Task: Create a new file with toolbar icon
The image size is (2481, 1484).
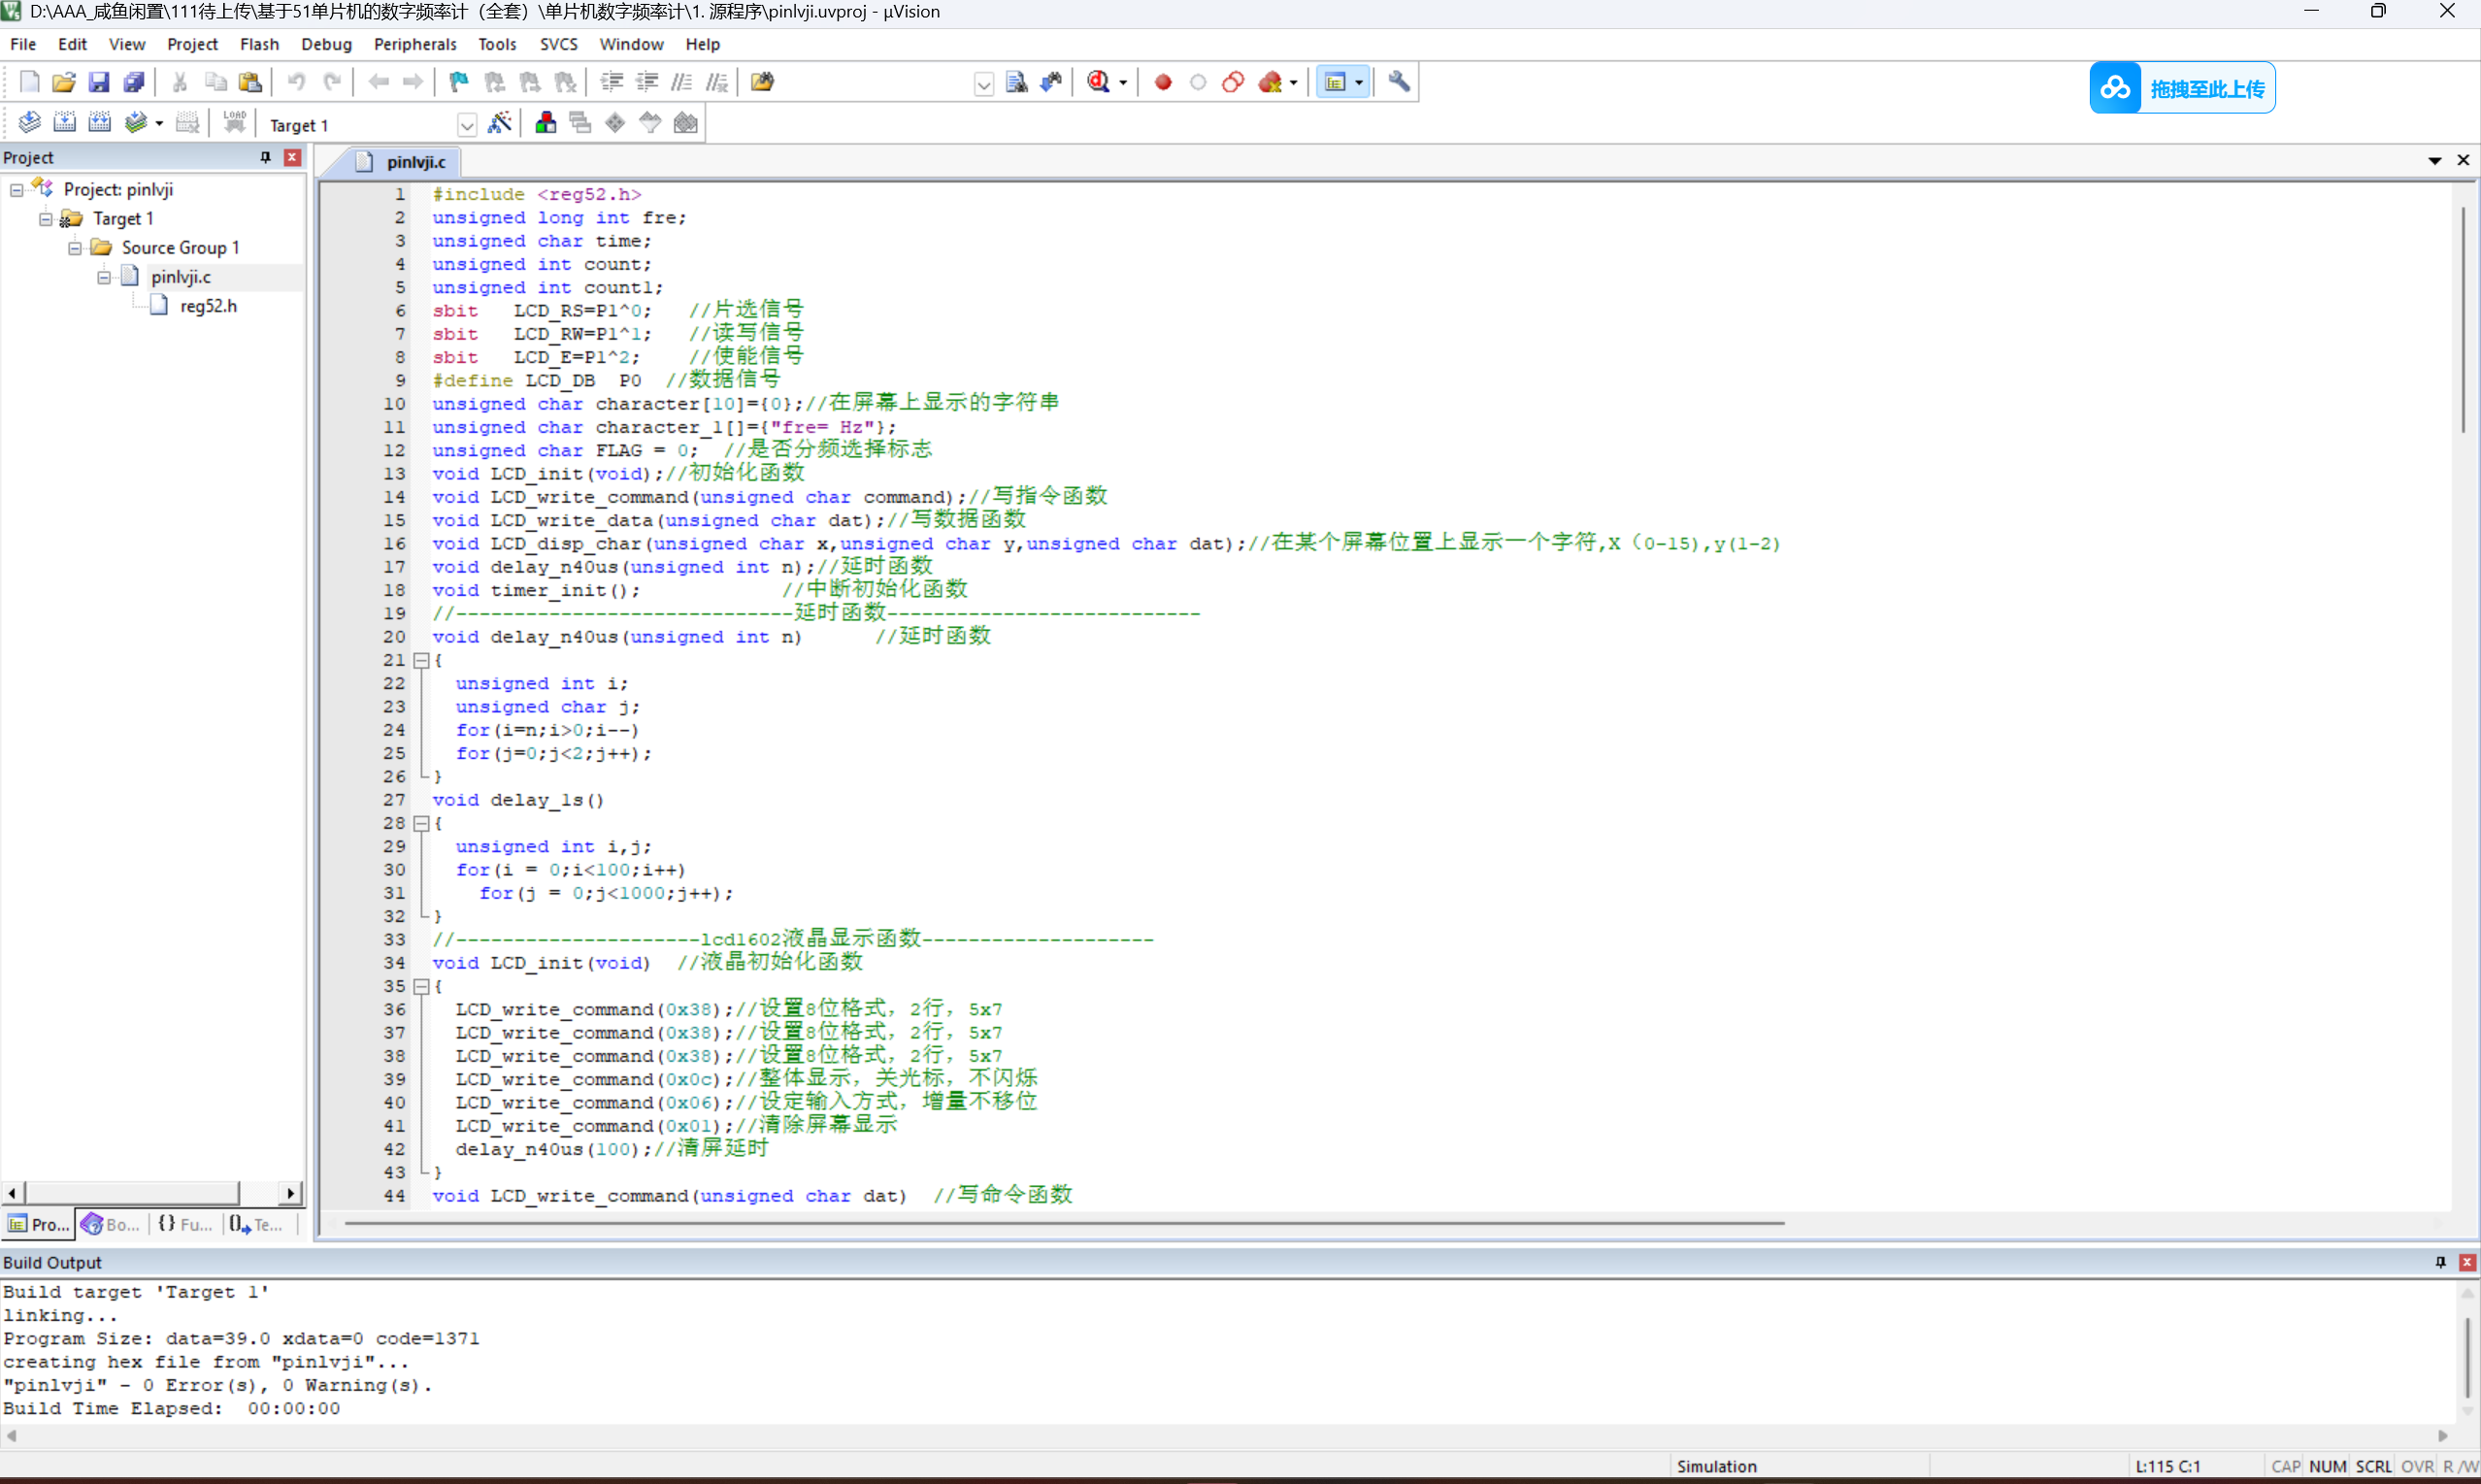Action: 29,82
